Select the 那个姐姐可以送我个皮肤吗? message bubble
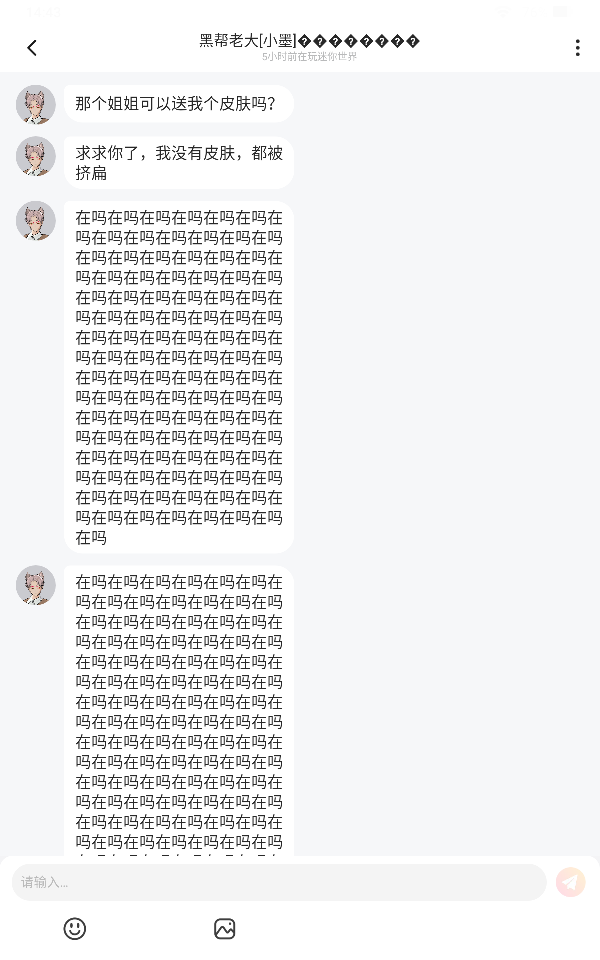The image size is (600, 960). point(179,103)
